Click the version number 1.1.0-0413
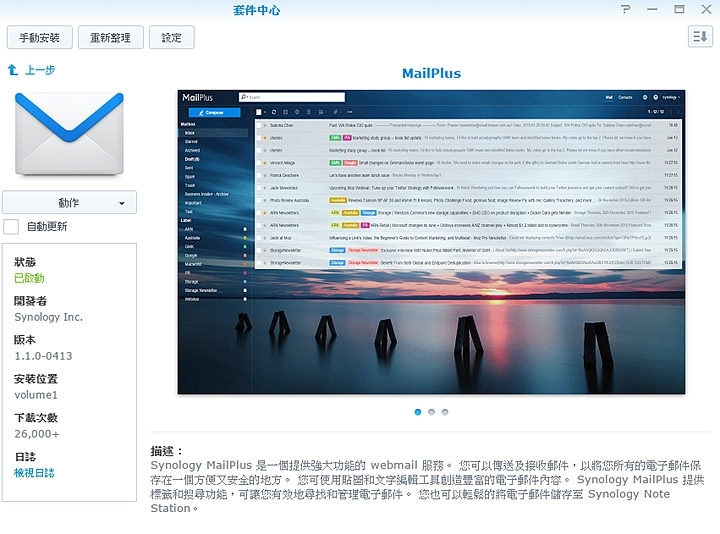 click(x=43, y=356)
